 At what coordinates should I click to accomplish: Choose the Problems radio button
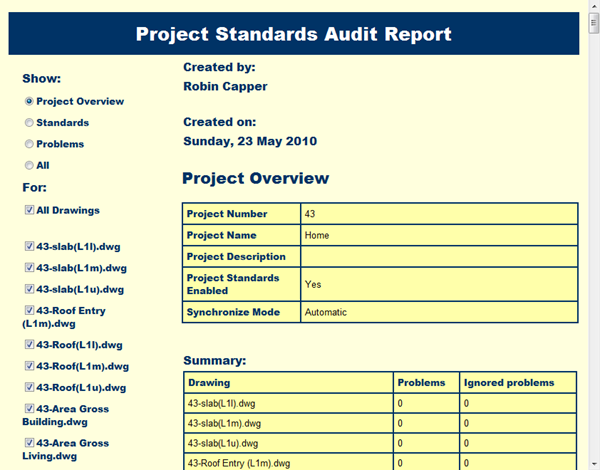click(x=29, y=144)
